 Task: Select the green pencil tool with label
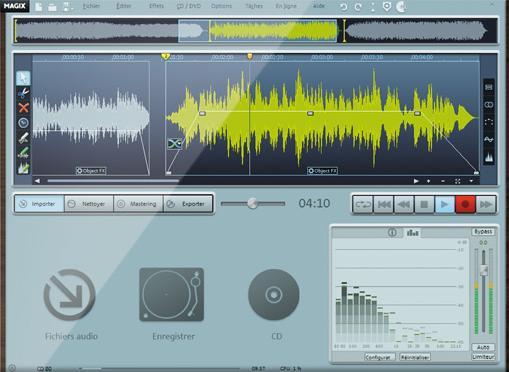pos(23,153)
